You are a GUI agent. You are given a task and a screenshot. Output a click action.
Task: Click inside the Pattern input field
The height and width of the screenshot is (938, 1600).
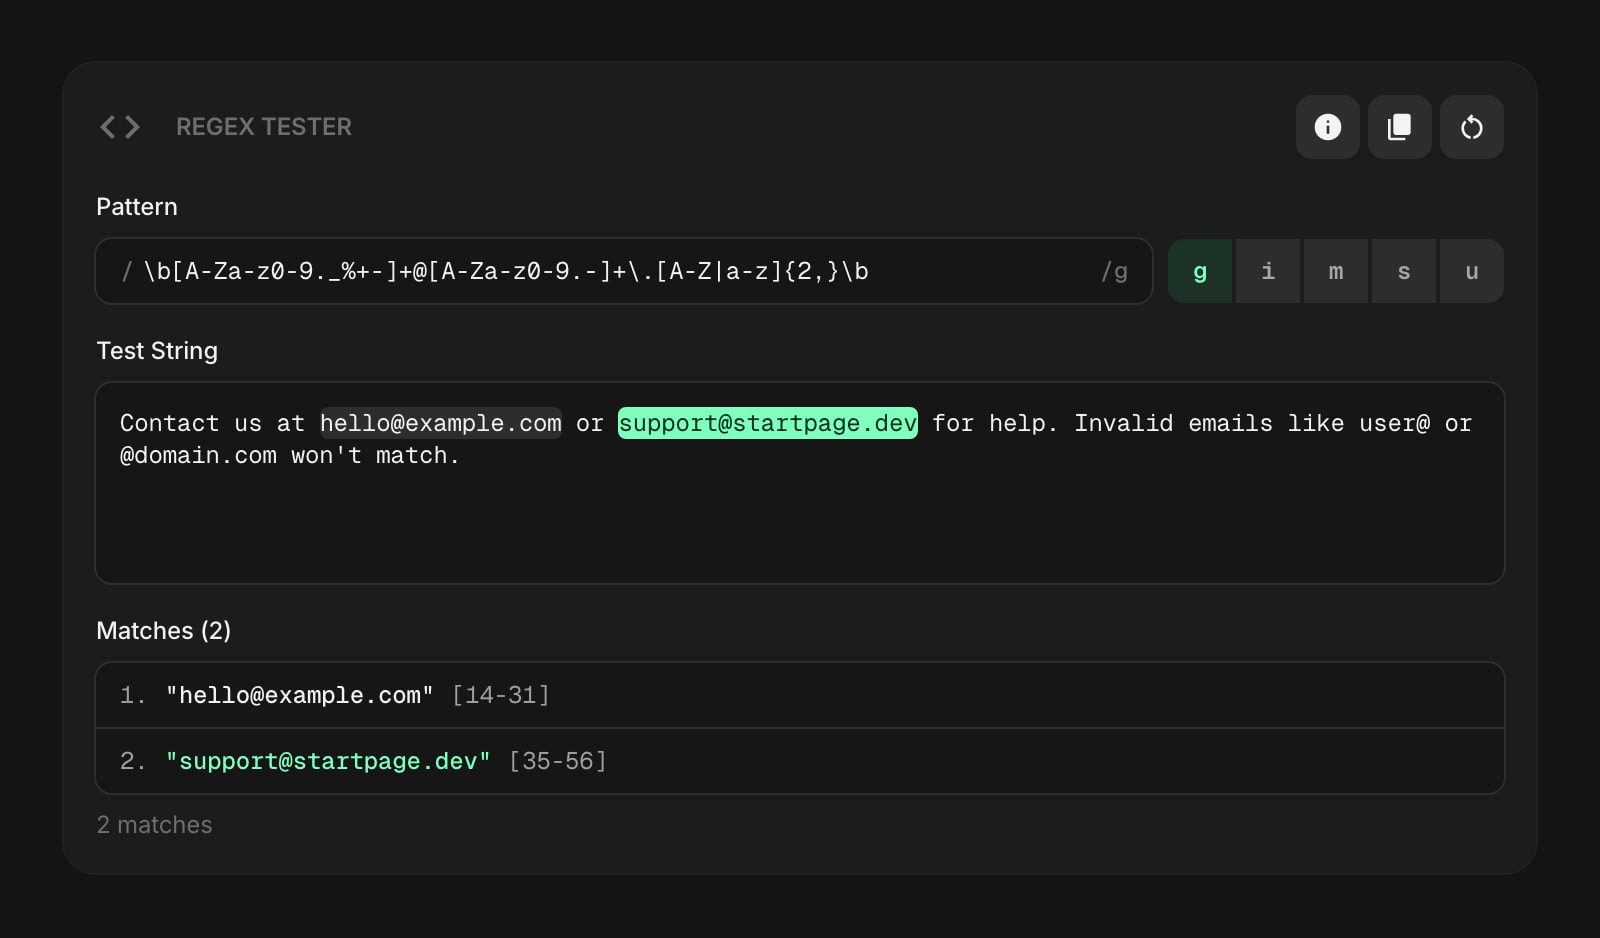click(600, 270)
